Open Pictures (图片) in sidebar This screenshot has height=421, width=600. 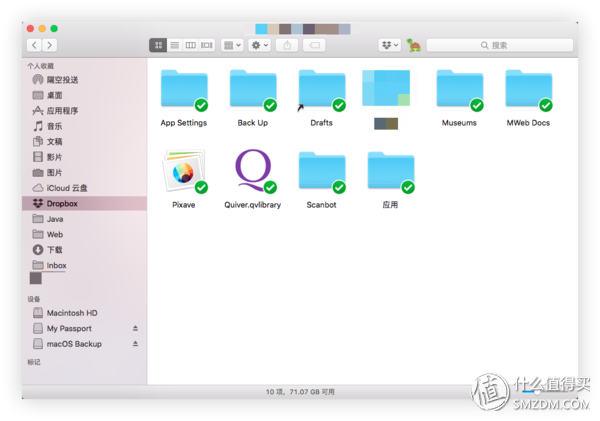84,173
